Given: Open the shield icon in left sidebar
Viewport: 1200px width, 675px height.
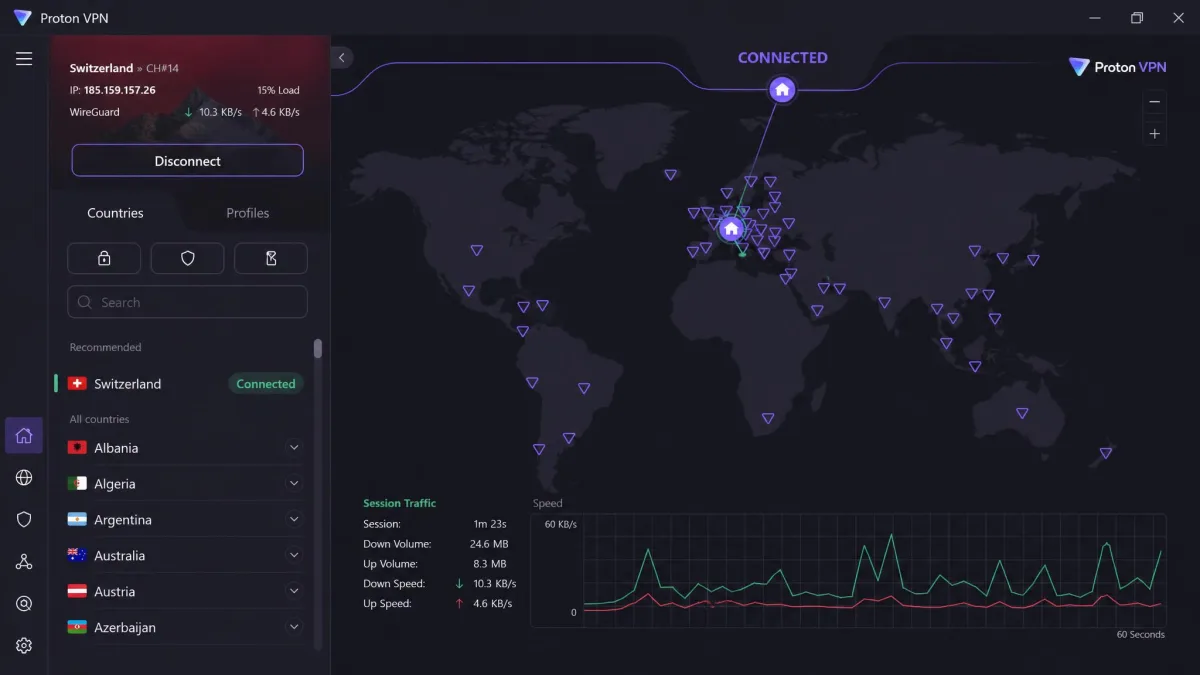Looking at the screenshot, I should (24, 520).
